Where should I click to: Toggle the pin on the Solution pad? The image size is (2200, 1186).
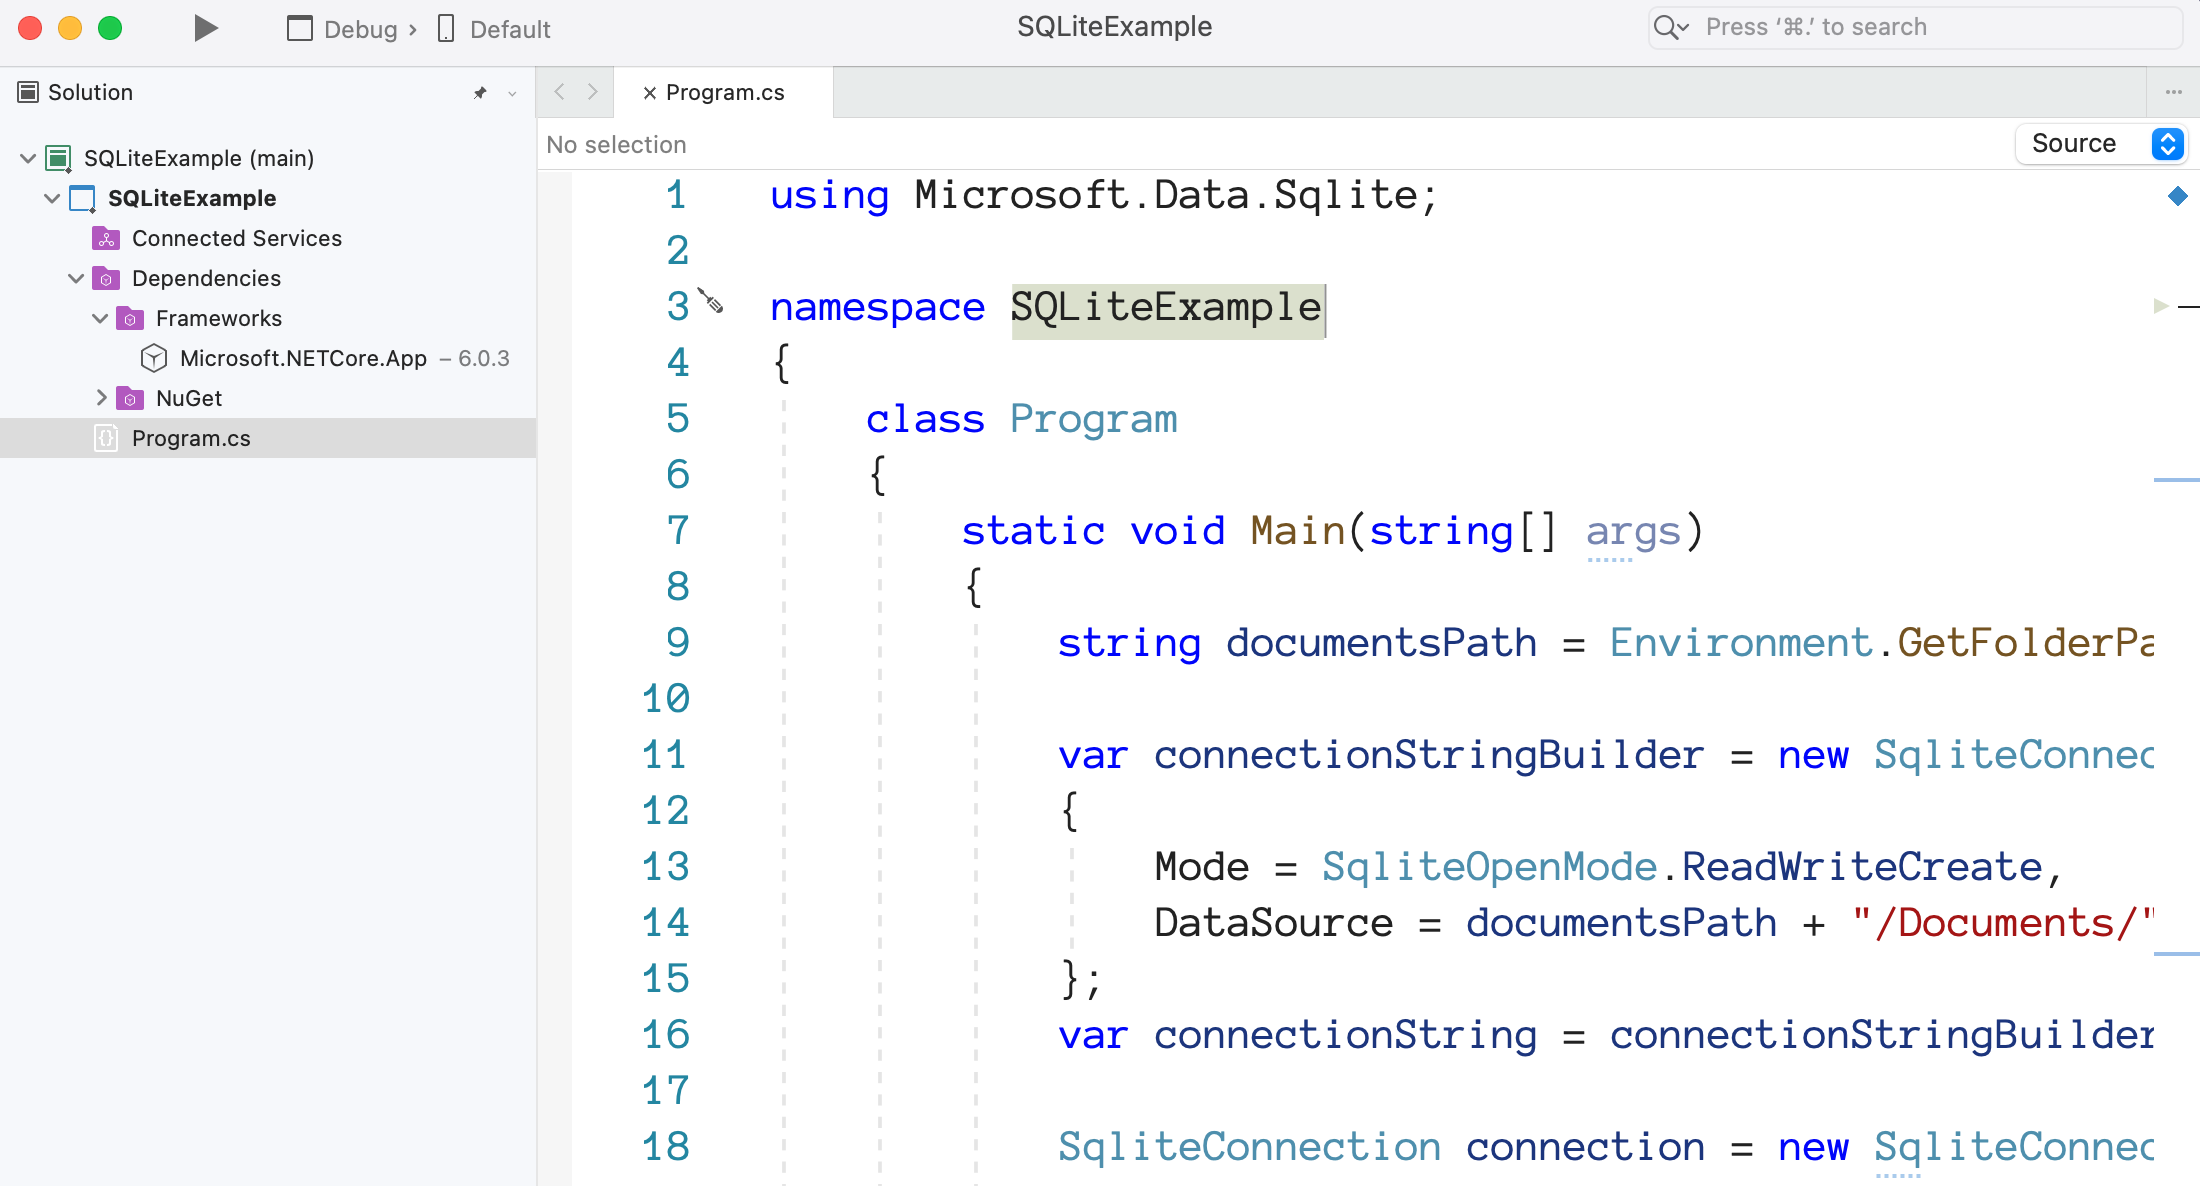point(479,92)
